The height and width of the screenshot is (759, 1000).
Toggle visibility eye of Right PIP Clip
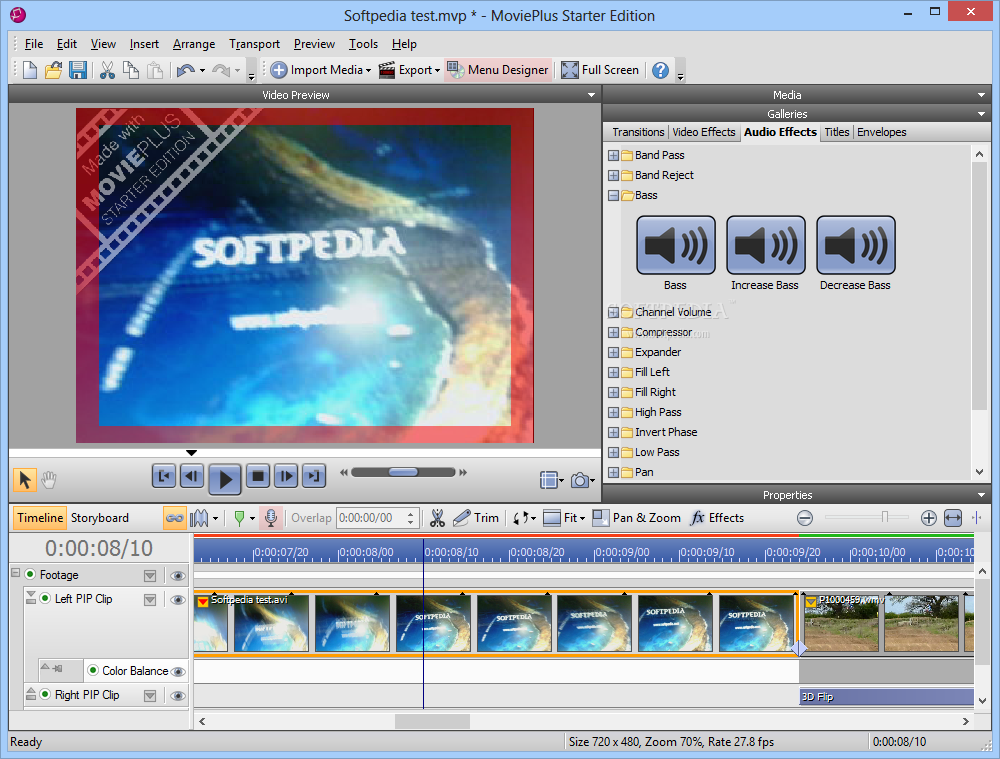pyautogui.click(x=178, y=696)
